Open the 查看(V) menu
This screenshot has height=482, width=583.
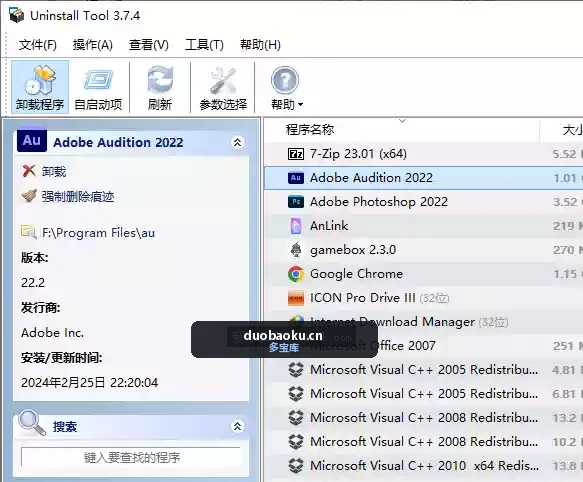coord(149,45)
